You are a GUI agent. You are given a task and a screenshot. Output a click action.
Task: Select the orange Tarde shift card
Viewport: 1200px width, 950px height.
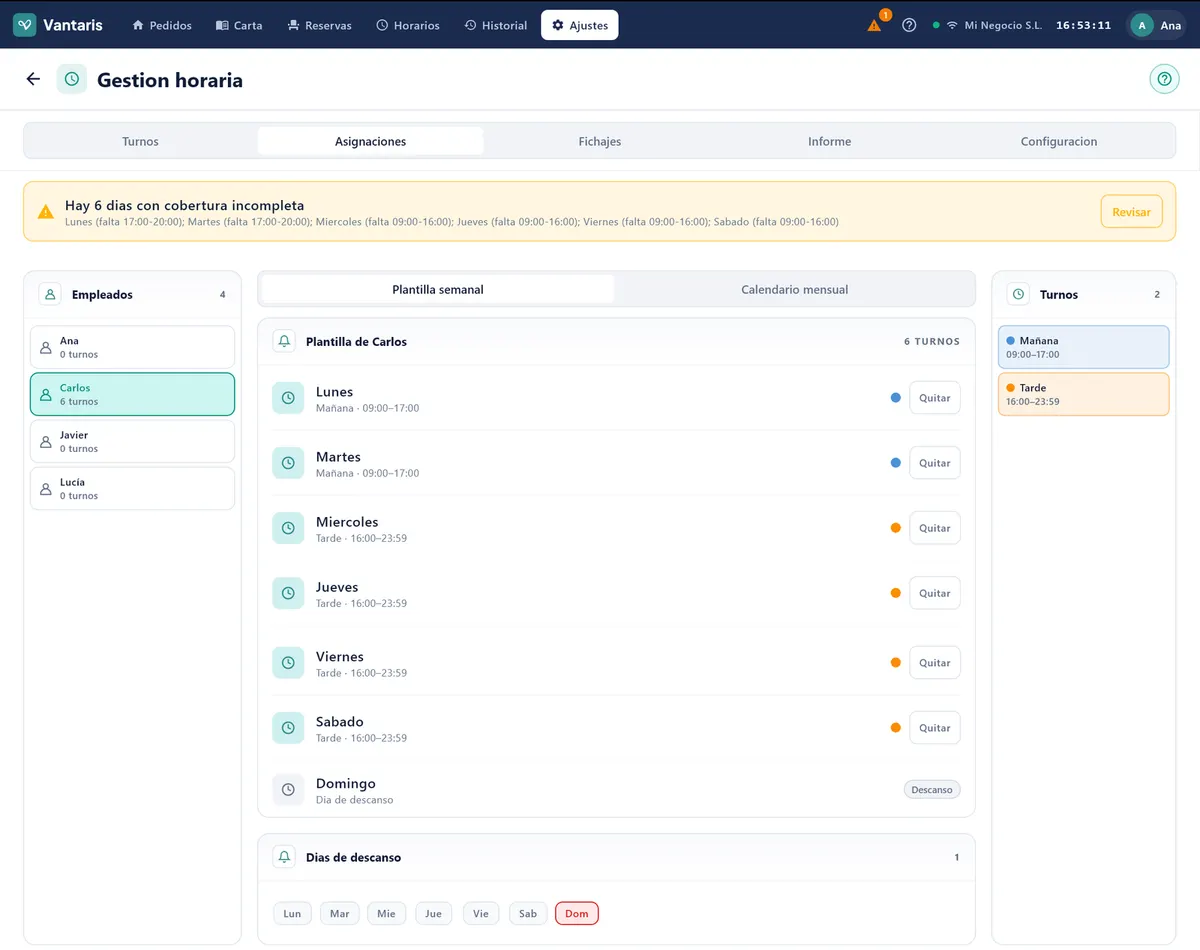1083,394
